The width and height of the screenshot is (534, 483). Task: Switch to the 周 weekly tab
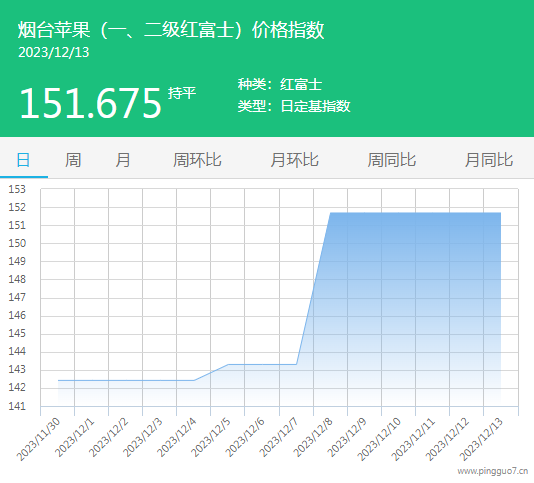pos(73,160)
